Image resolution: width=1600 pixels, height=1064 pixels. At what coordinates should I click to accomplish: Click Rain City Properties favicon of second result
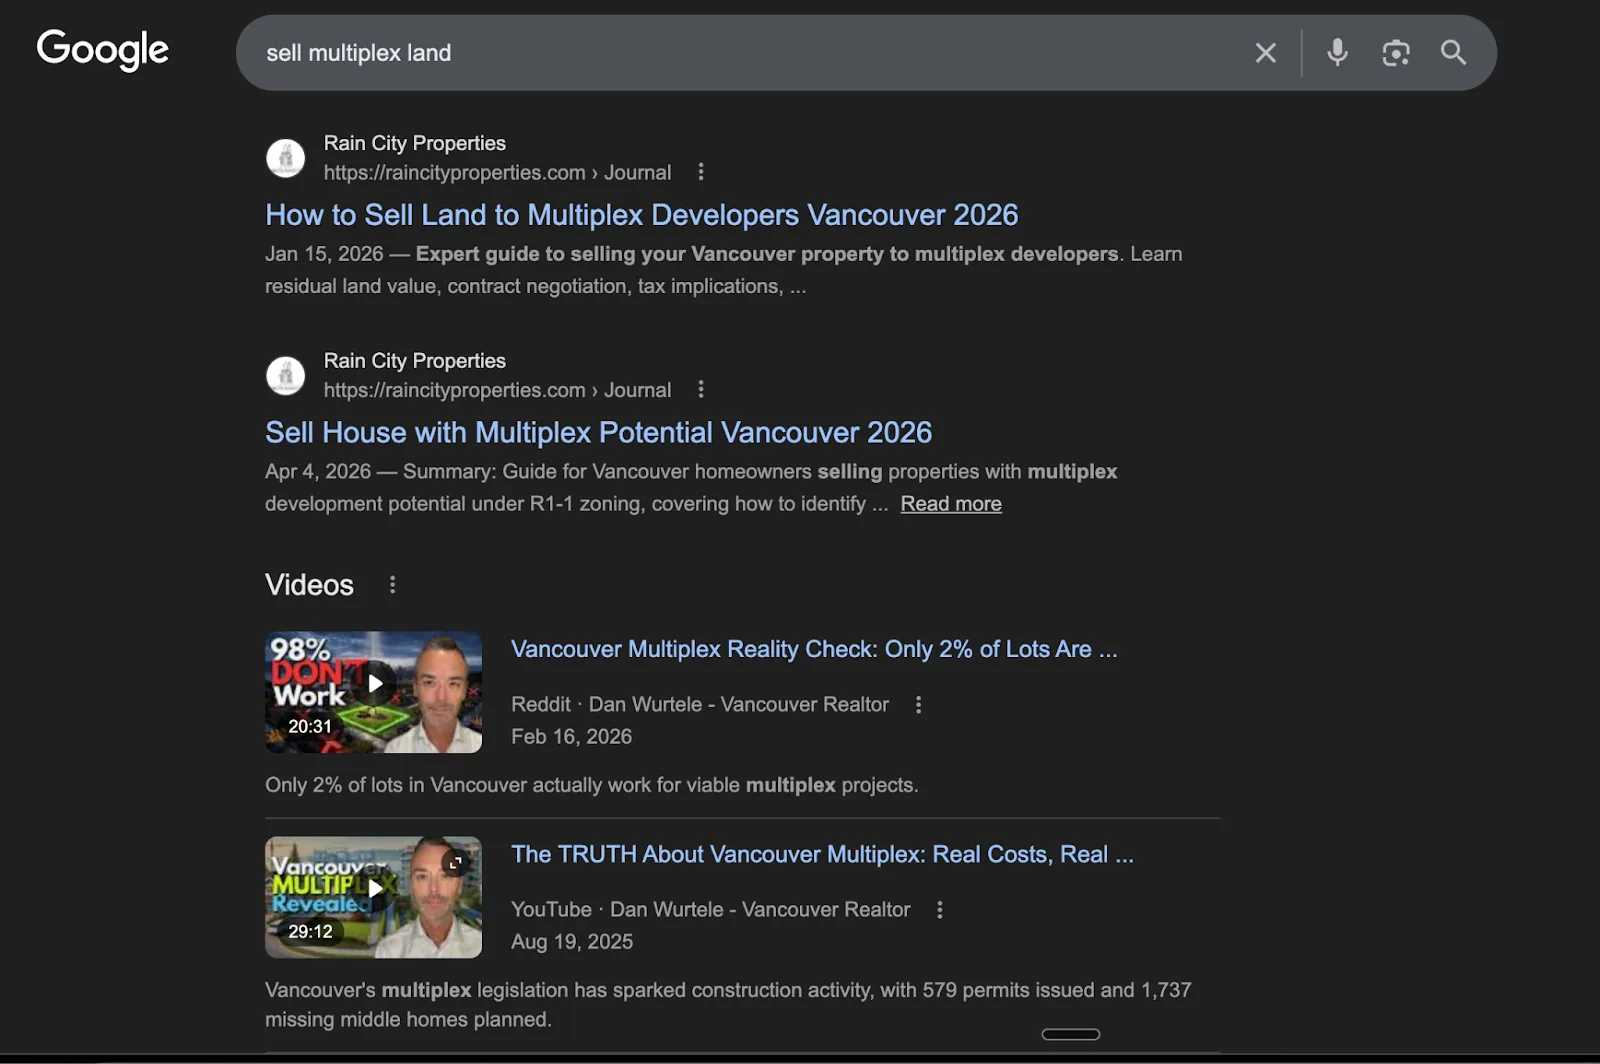pos(285,376)
